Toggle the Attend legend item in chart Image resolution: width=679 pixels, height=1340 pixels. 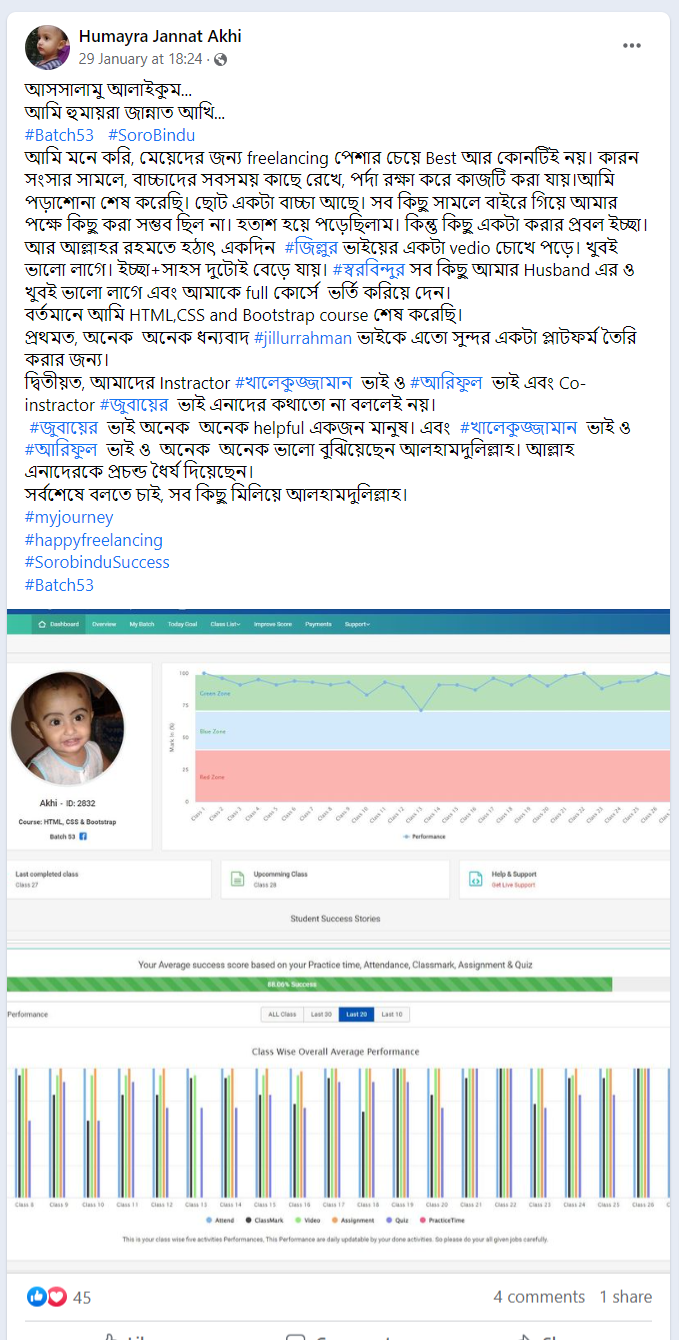[x=220, y=1221]
